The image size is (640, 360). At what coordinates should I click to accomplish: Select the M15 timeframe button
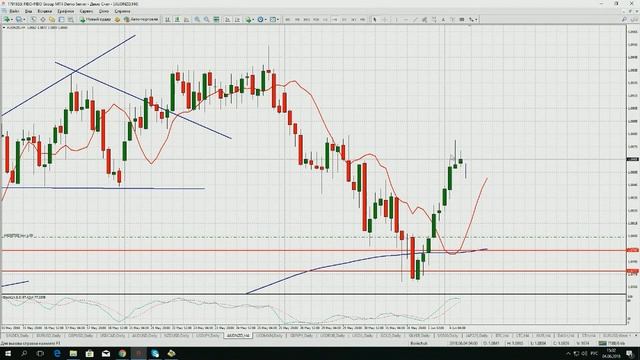click(x=307, y=19)
